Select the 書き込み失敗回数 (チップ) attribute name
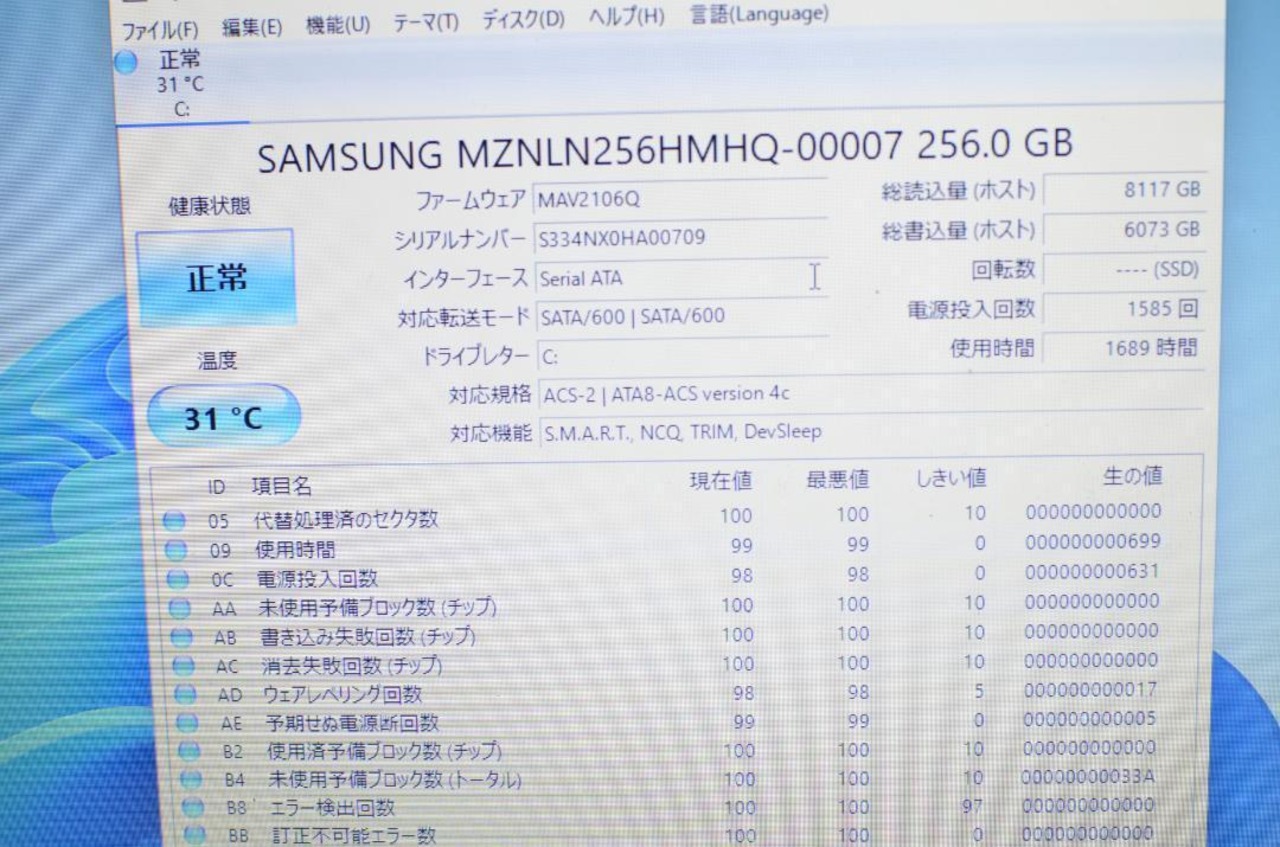 tap(368, 636)
